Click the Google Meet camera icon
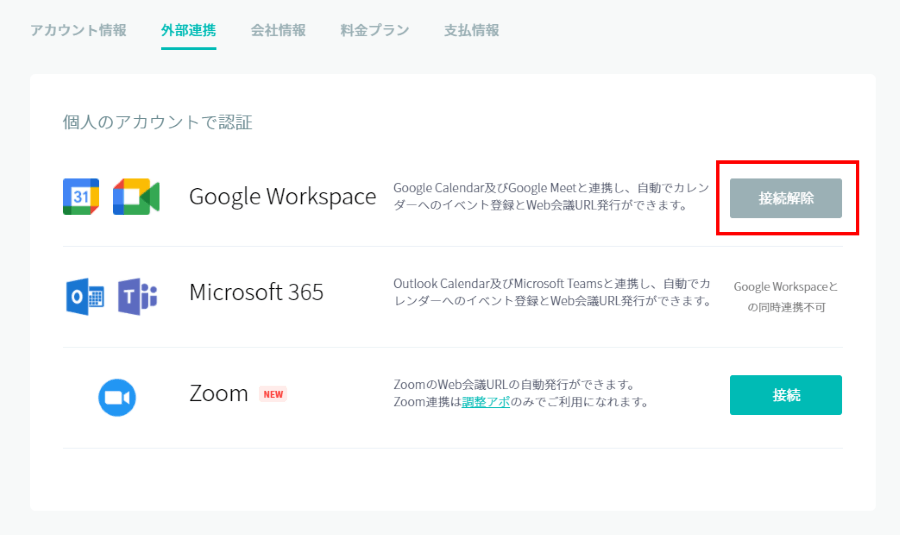The image size is (900, 535). [136, 197]
